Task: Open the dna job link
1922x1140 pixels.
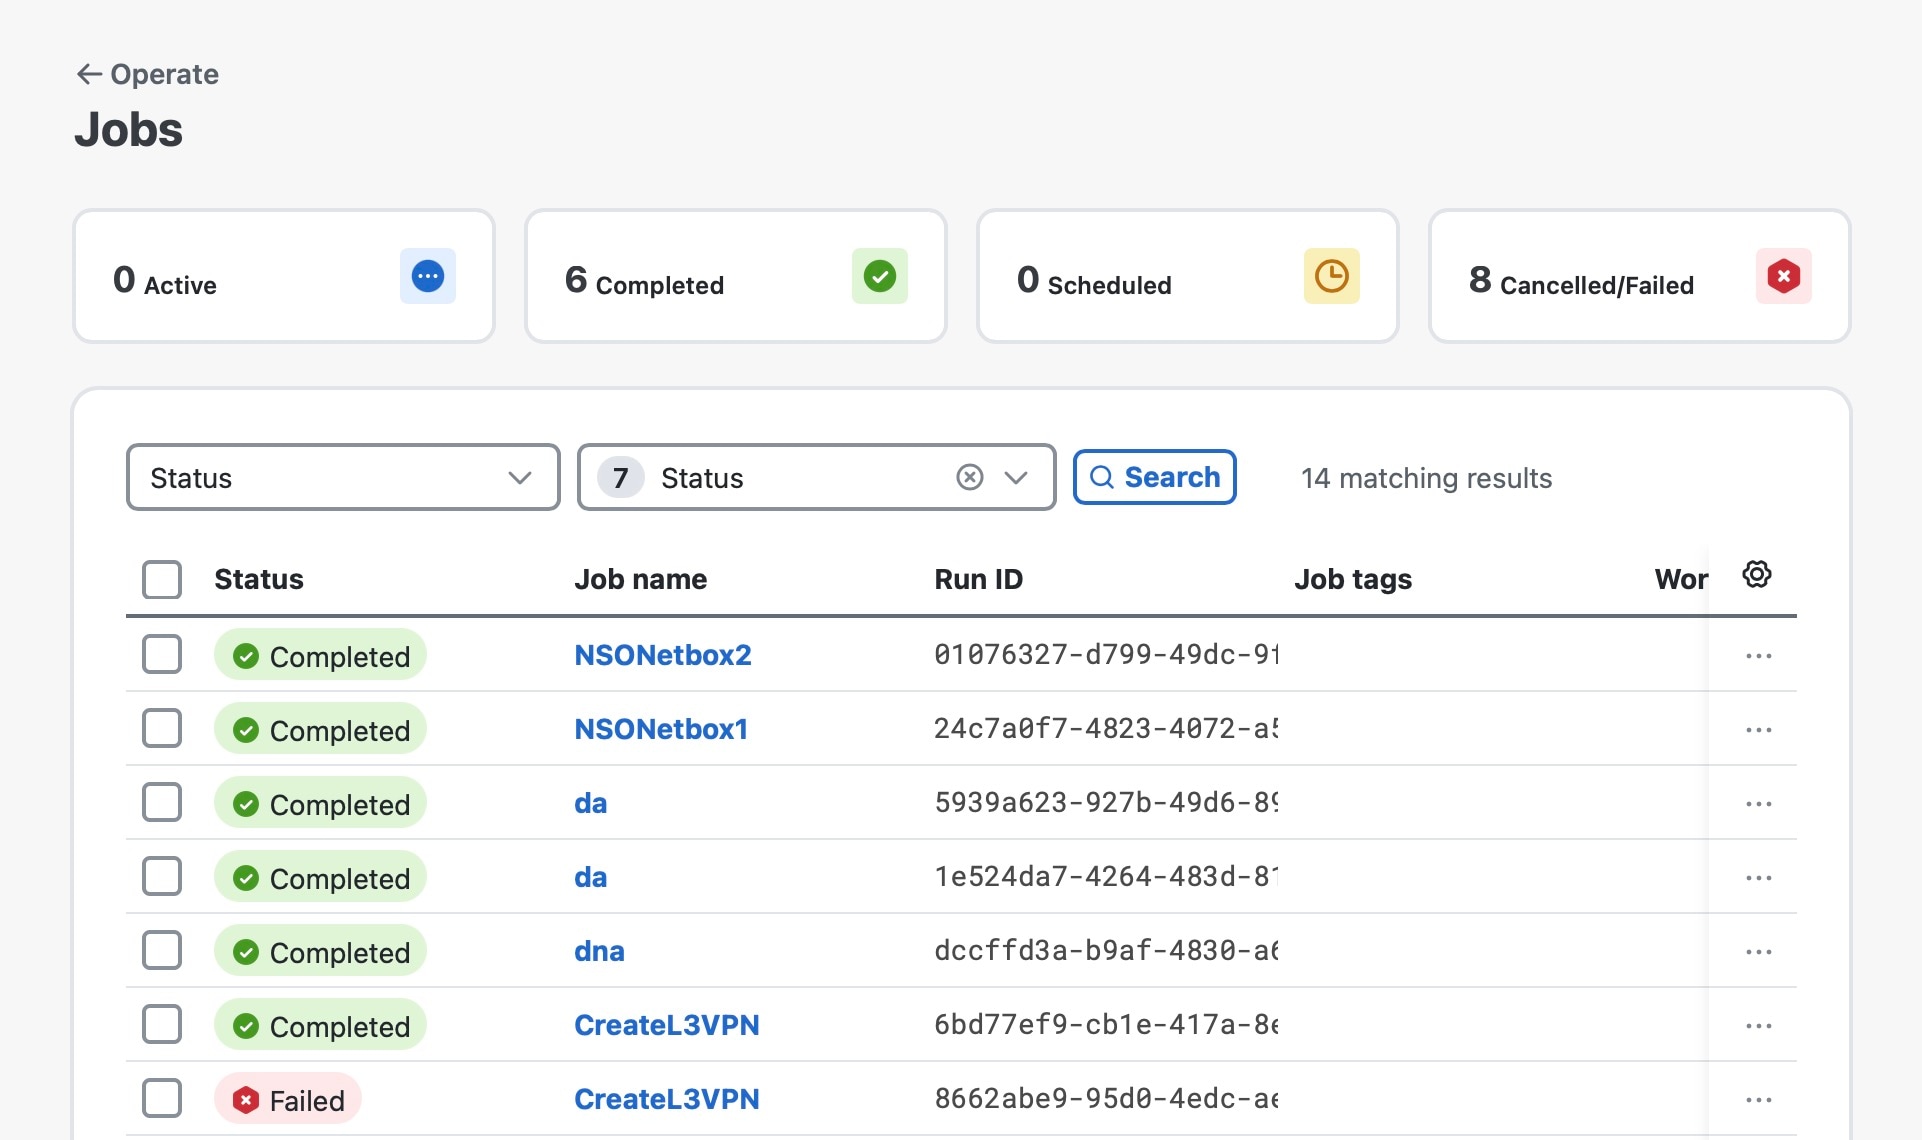Action: (599, 951)
